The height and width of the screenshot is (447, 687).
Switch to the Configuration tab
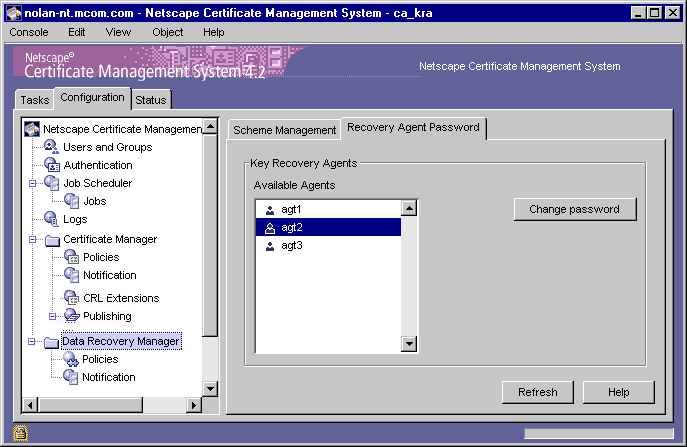92,97
